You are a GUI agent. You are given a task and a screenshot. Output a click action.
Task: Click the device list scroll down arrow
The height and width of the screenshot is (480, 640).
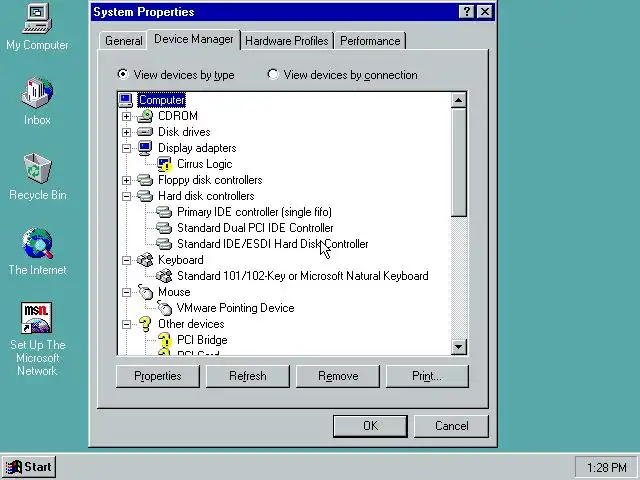click(459, 347)
